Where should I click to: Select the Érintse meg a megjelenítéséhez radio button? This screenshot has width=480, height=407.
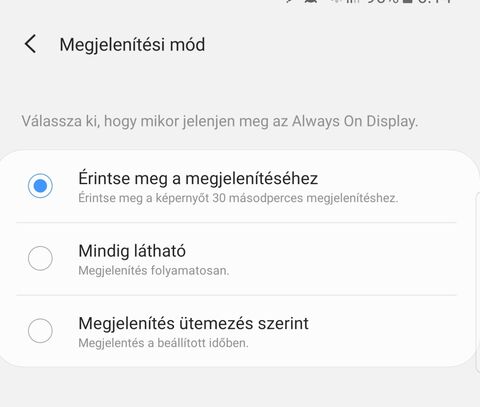(x=40, y=186)
